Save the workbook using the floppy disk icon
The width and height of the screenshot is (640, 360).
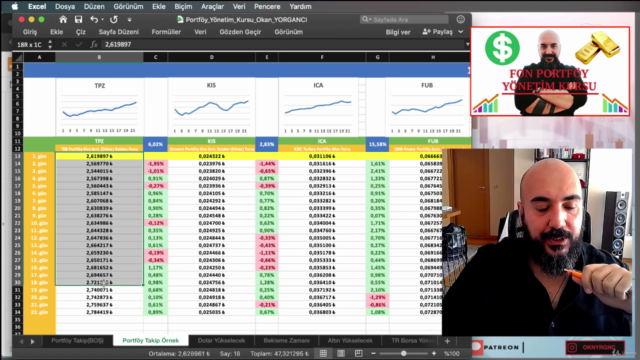pyautogui.click(x=78, y=19)
